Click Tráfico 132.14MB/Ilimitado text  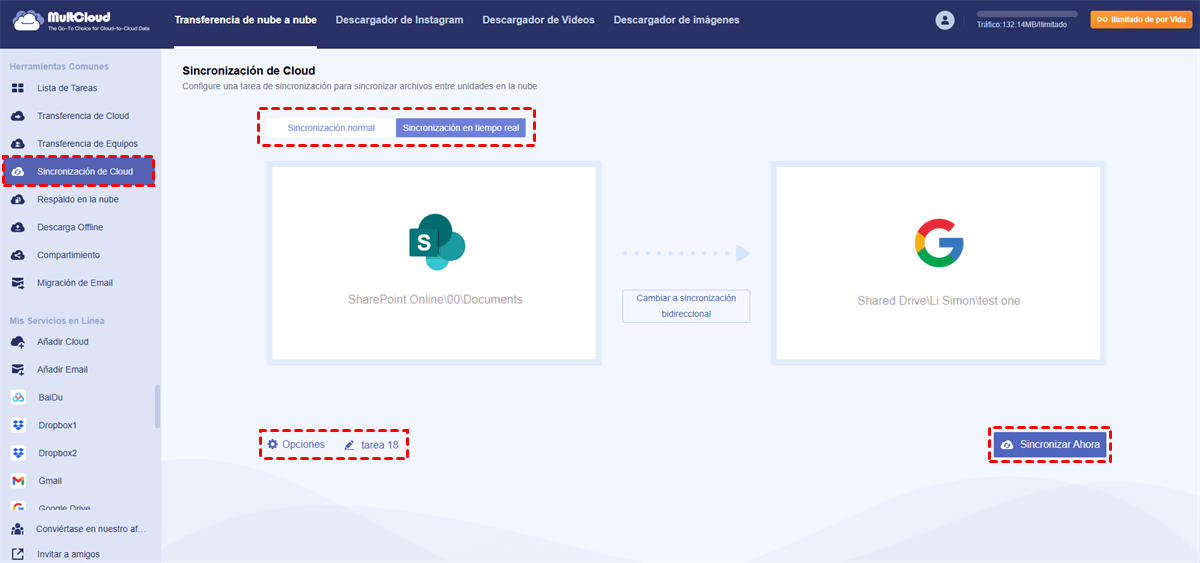coord(1021,25)
